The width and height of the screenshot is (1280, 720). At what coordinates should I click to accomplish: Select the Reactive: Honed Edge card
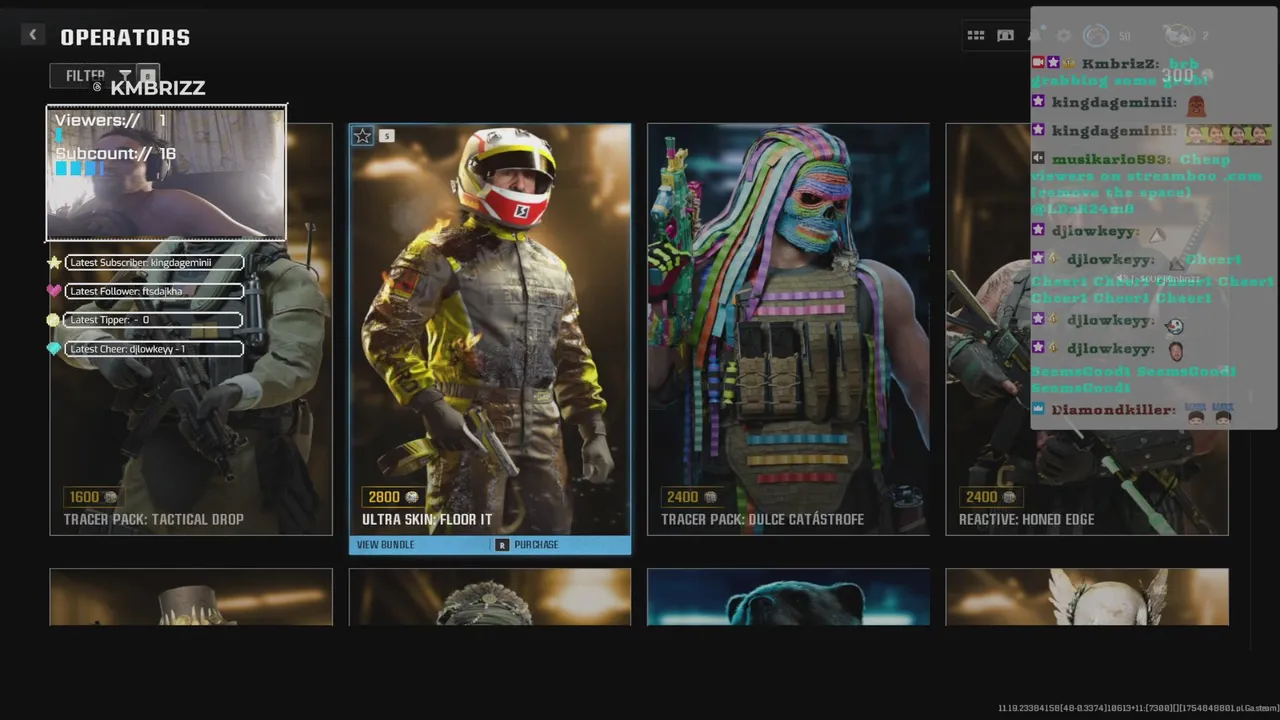tap(1087, 329)
